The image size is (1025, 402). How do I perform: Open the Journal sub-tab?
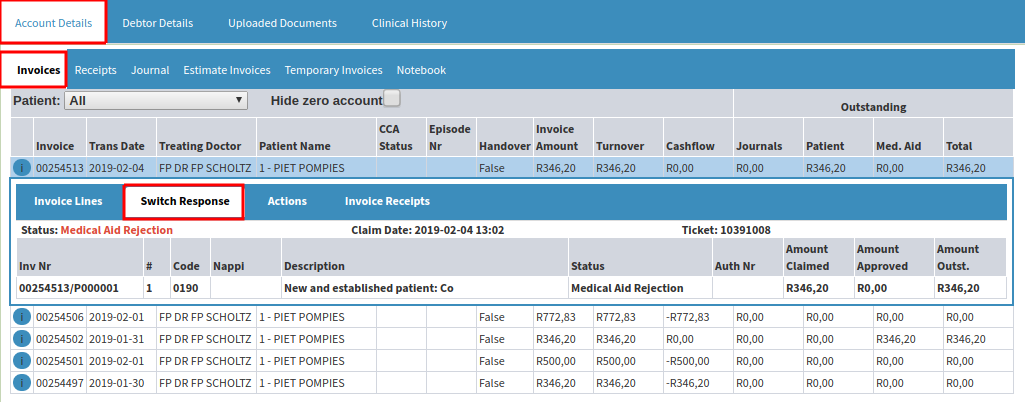point(150,70)
